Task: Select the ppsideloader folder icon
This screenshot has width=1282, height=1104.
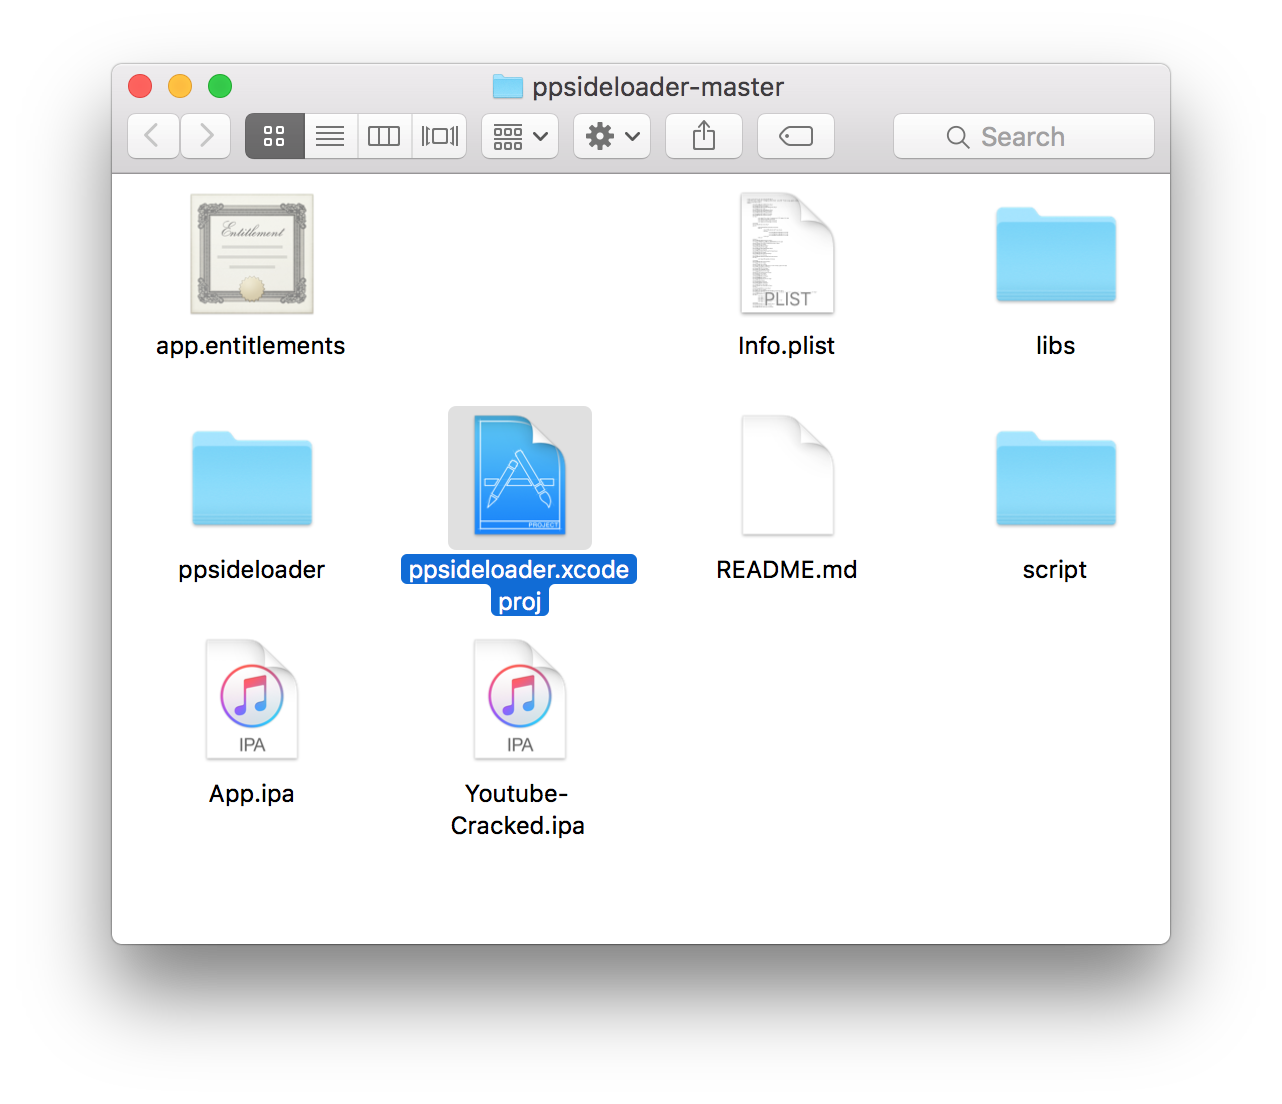Action: tap(252, 479)
